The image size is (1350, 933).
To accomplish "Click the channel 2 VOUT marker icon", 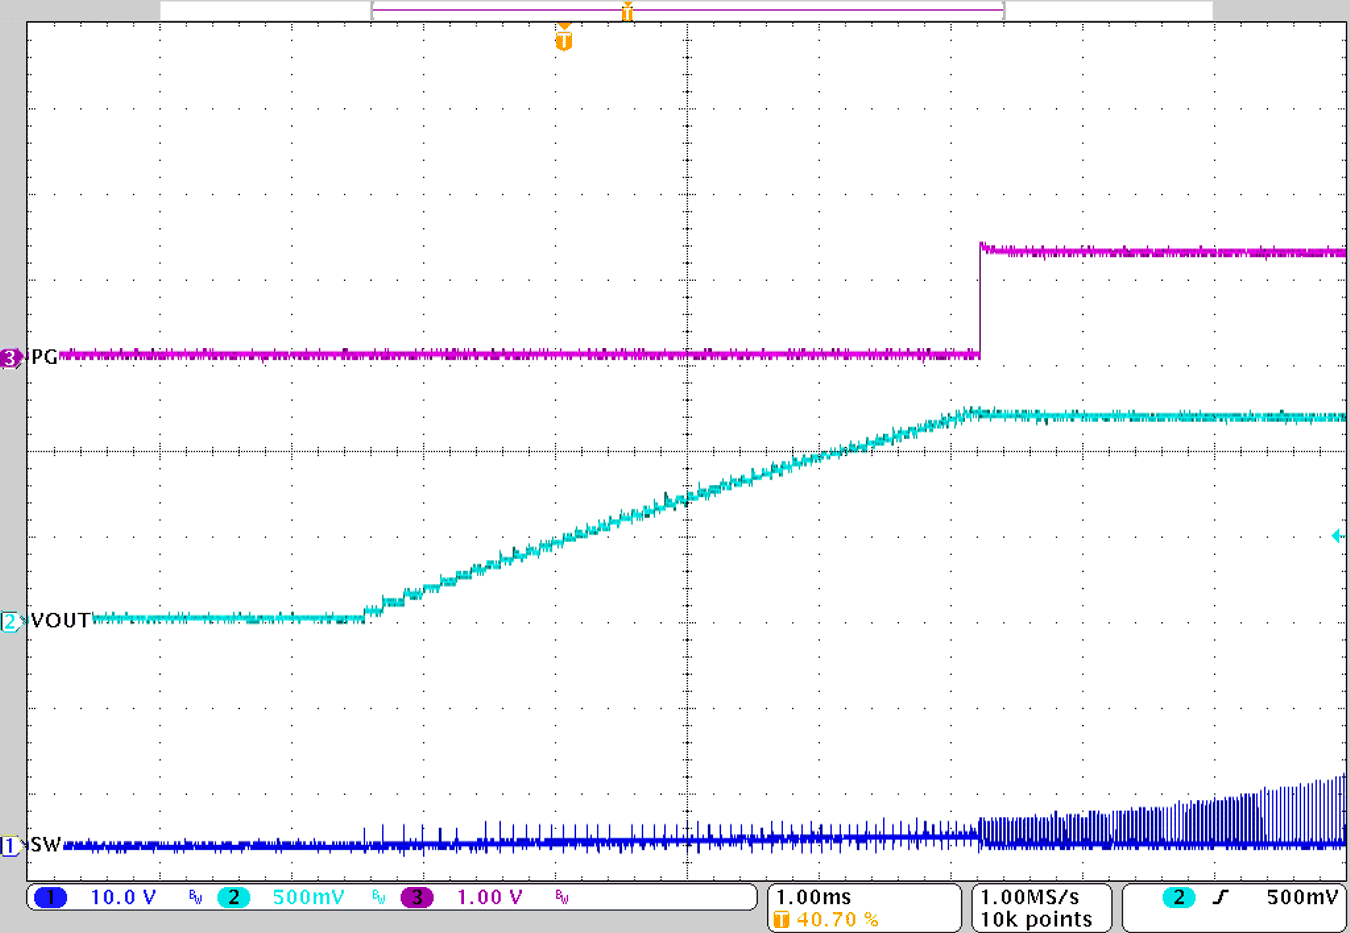I will [12, 620].
